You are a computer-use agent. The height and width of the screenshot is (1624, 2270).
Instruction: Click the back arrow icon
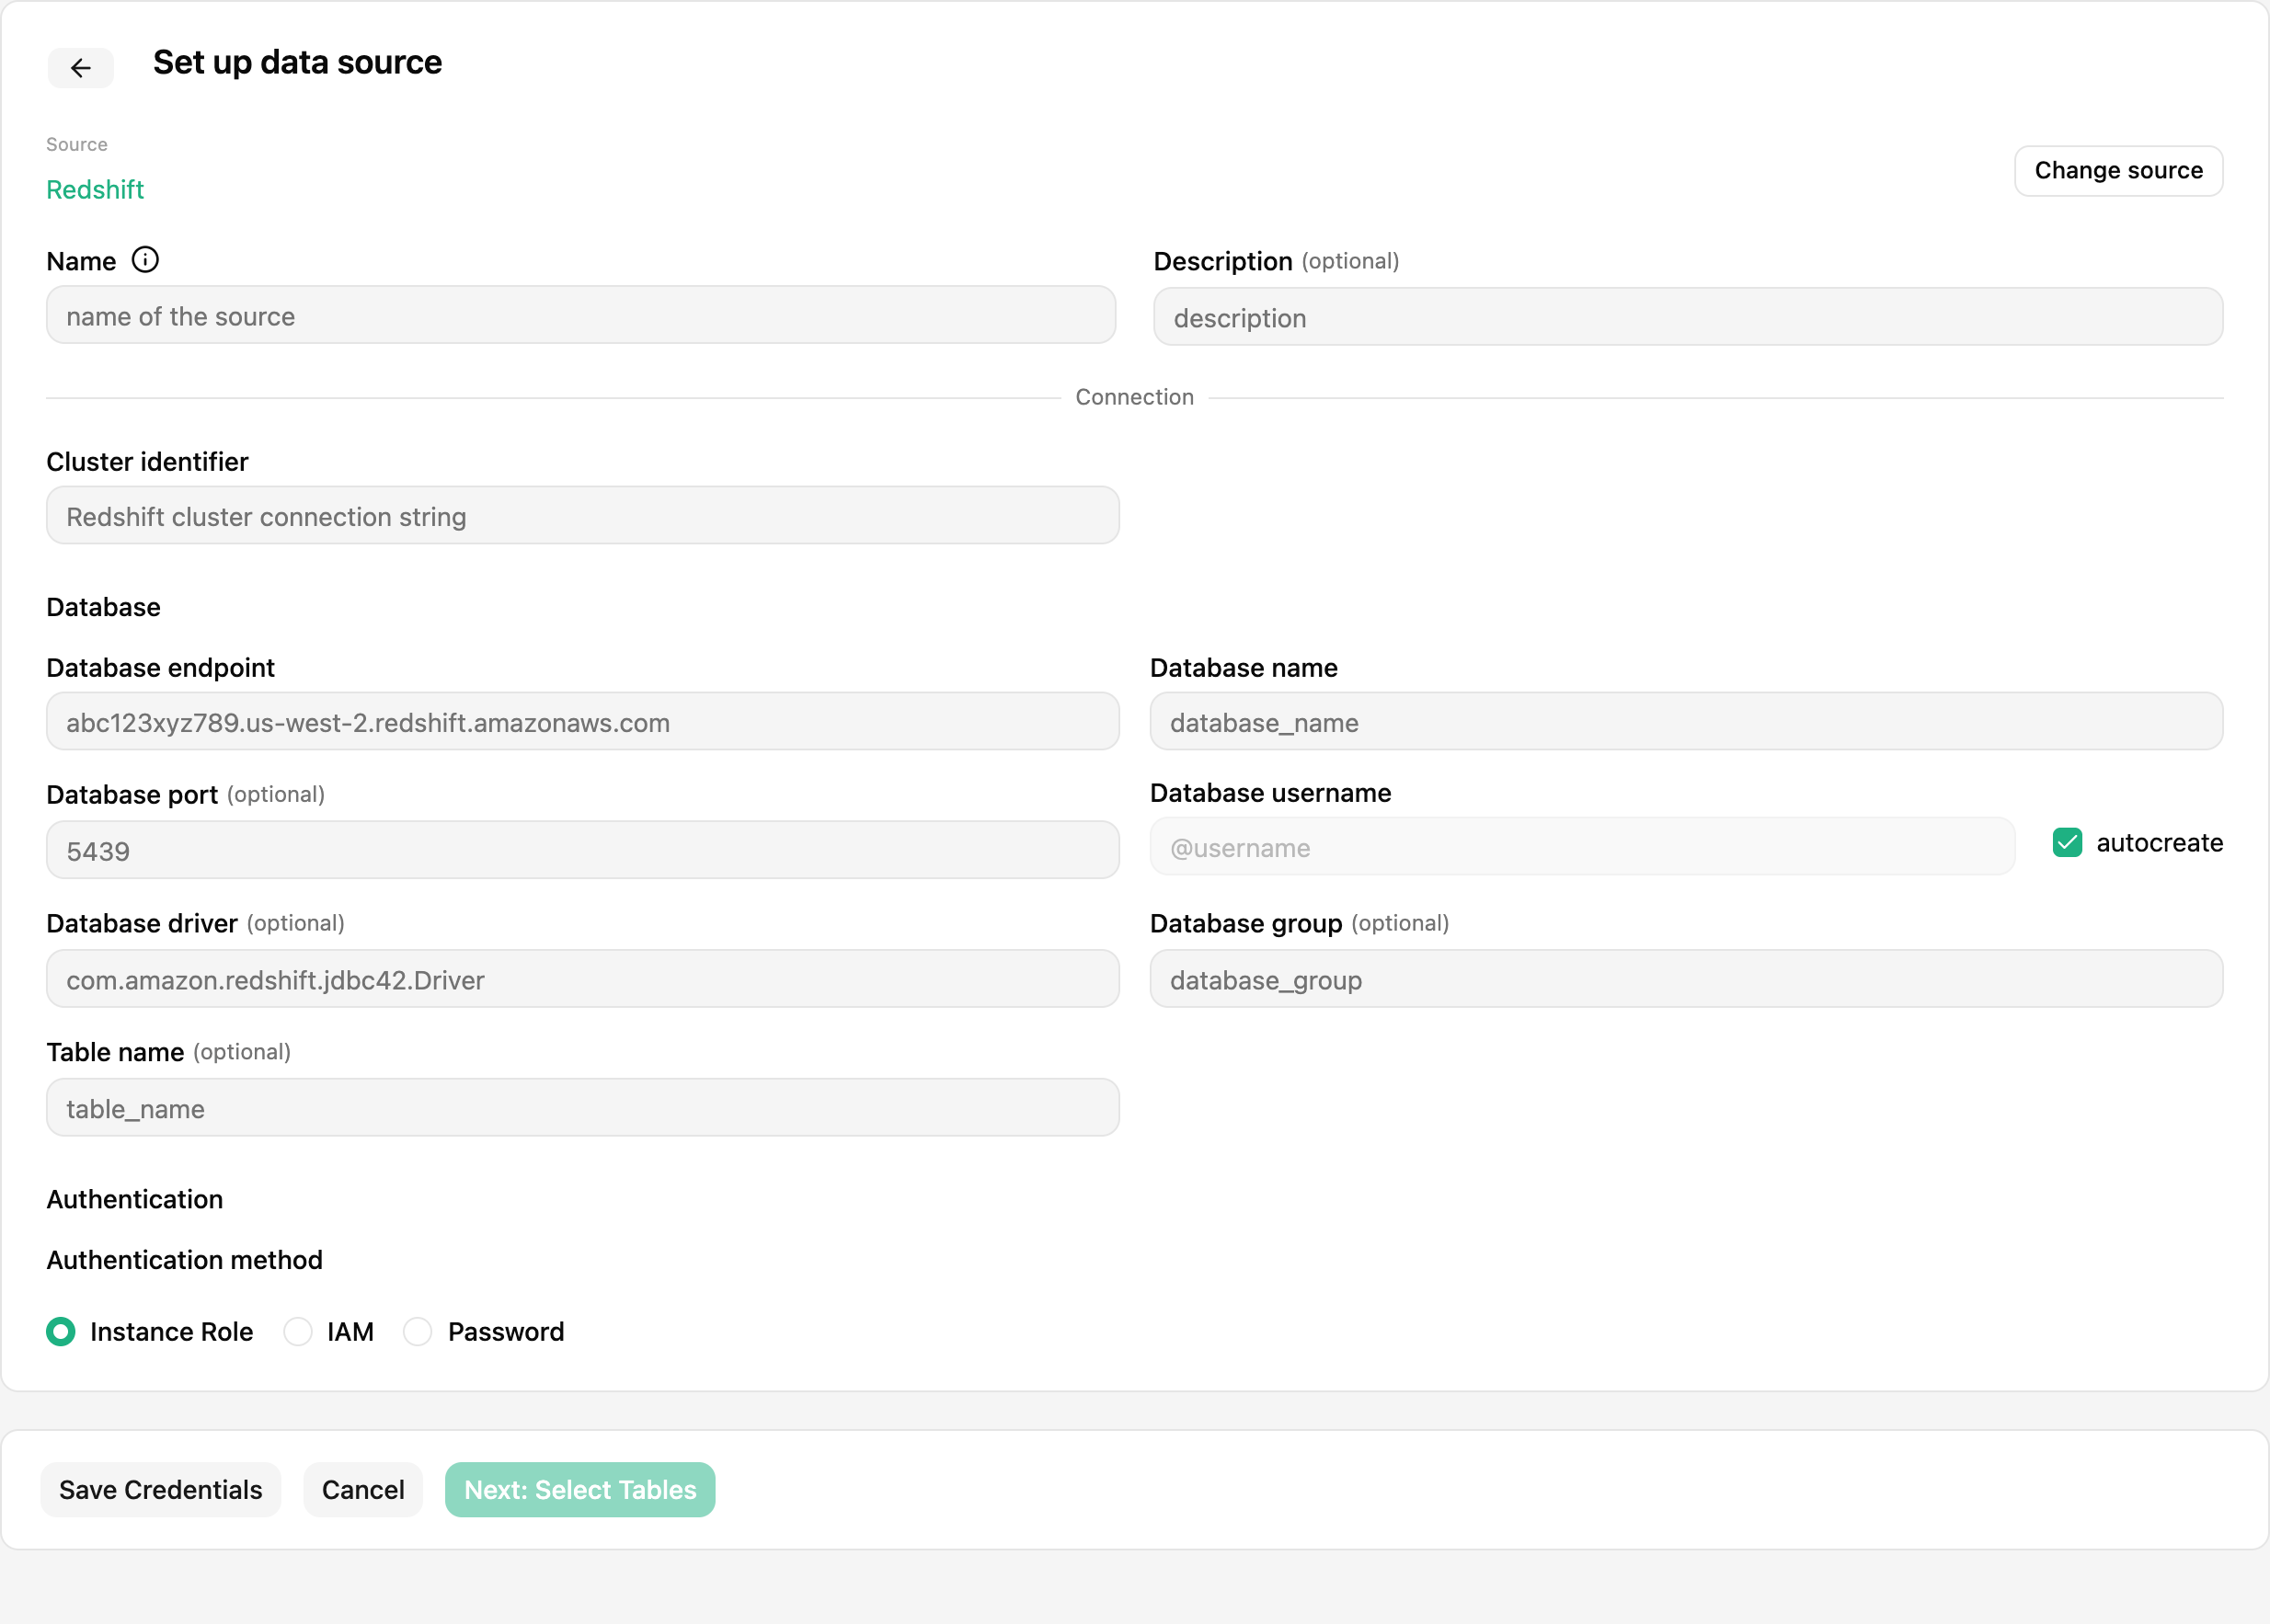pyautogui.click(x=81, y=68)
